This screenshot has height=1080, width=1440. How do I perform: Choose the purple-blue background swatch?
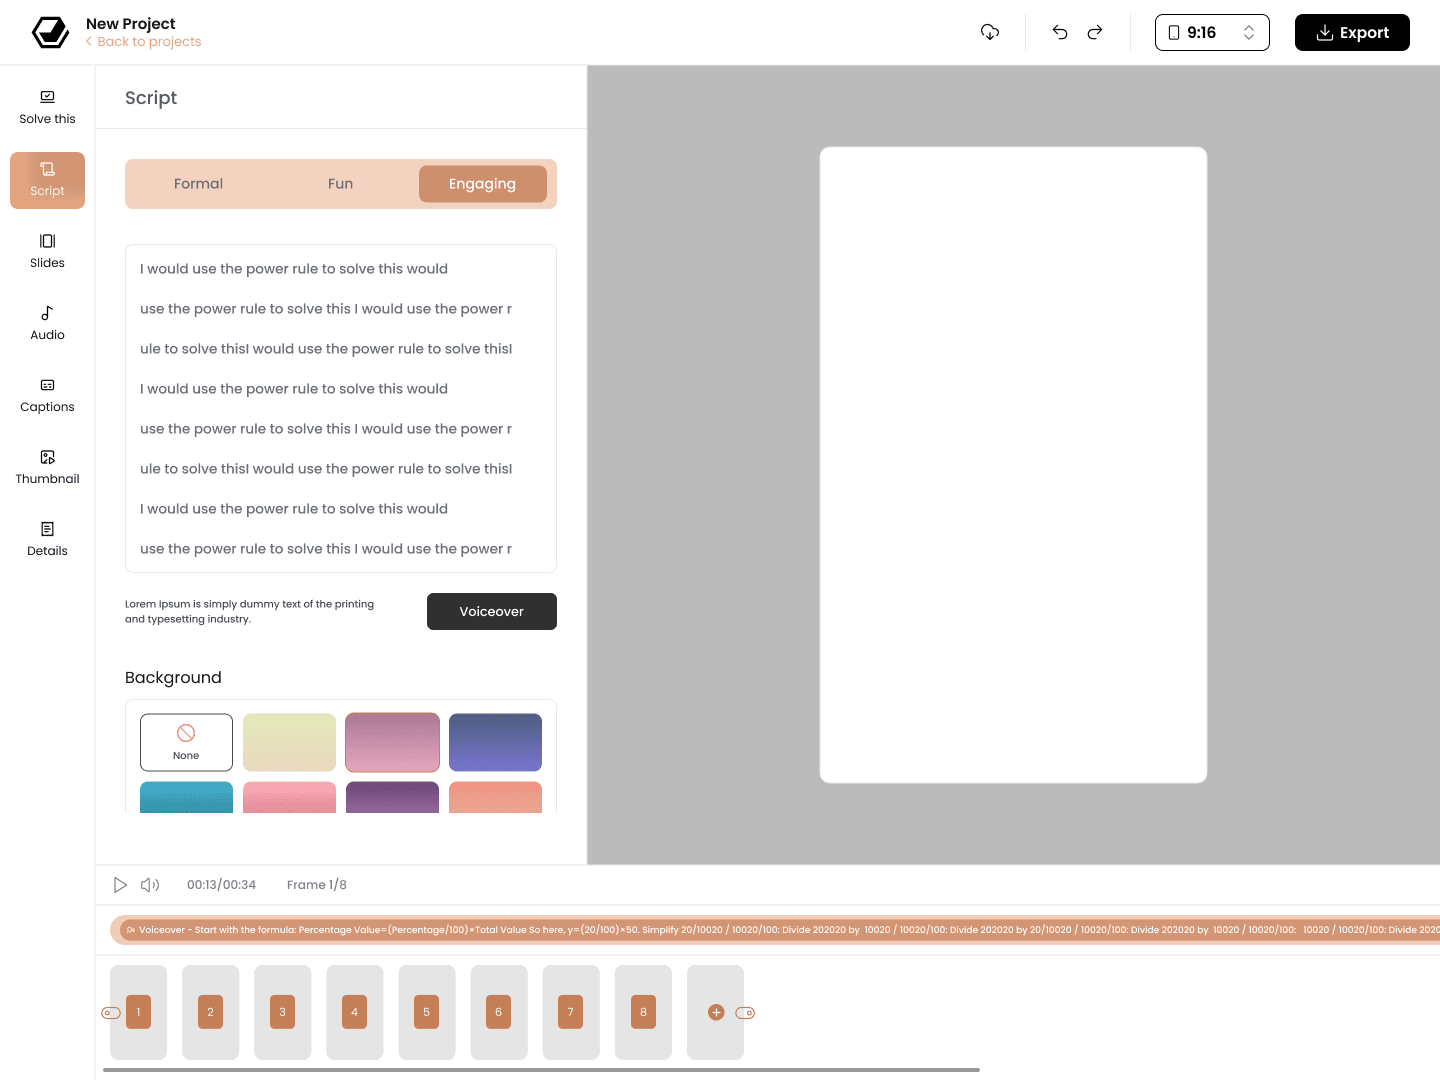(495, 742)
